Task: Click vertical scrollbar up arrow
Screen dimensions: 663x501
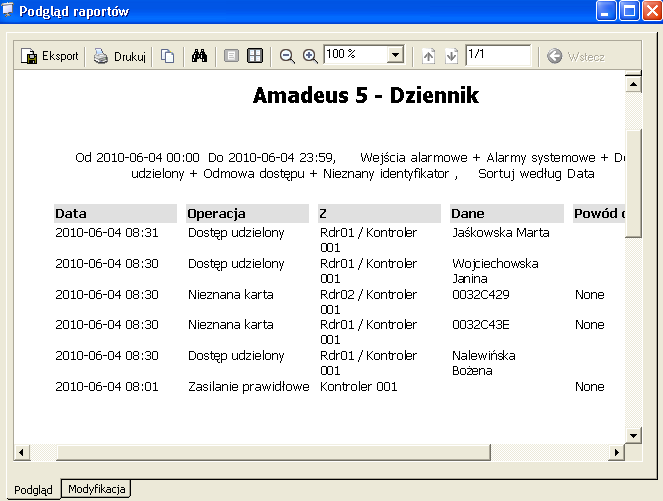Action: tap(633, 84)
